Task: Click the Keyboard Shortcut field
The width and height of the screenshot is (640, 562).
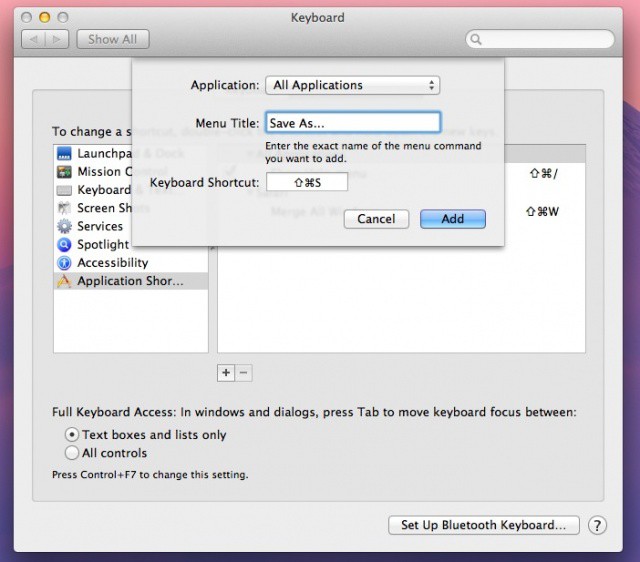Action: click(x=306, y=182)
